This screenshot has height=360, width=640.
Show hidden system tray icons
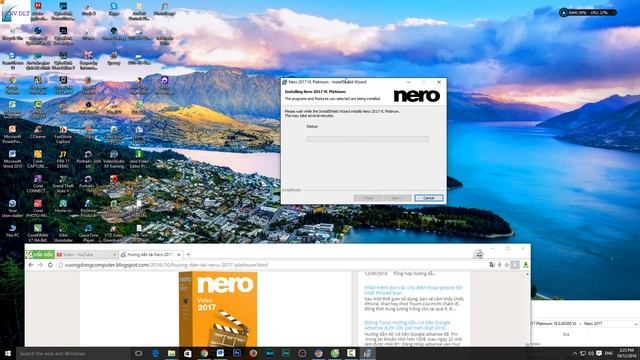coord(575,353)
